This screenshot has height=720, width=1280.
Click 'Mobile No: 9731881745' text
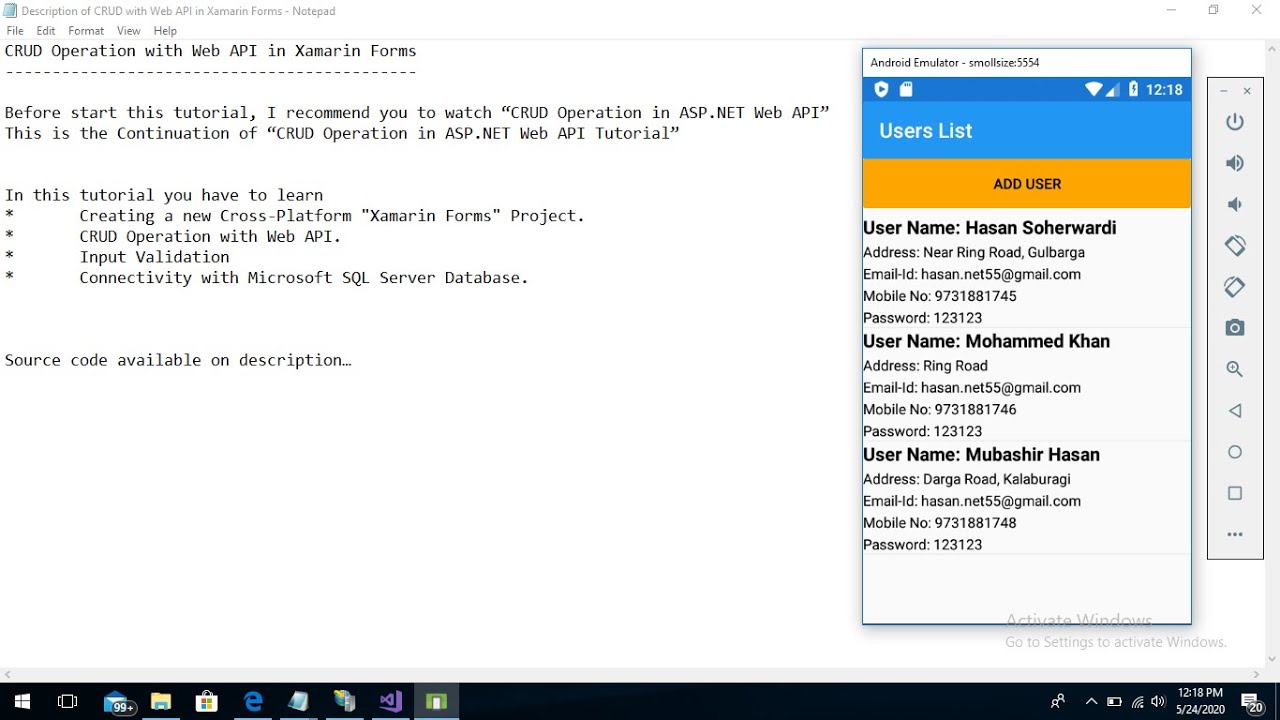940,296
